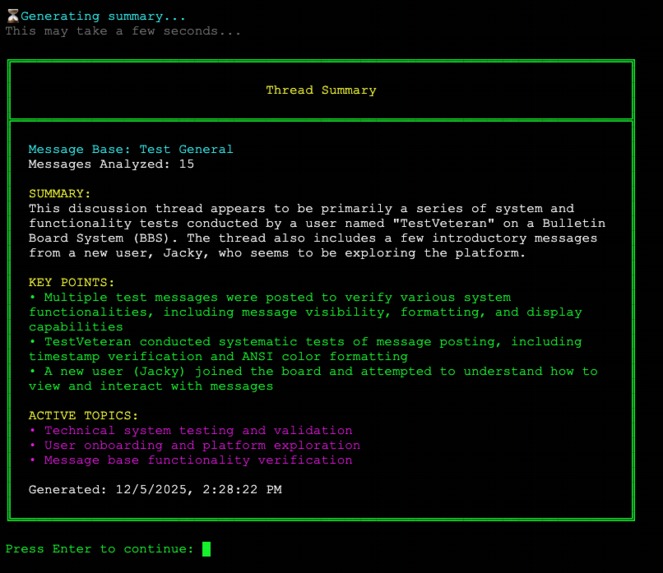
Task: Click topic 'Message base functionality verification'
Action: tap(191, 460)
